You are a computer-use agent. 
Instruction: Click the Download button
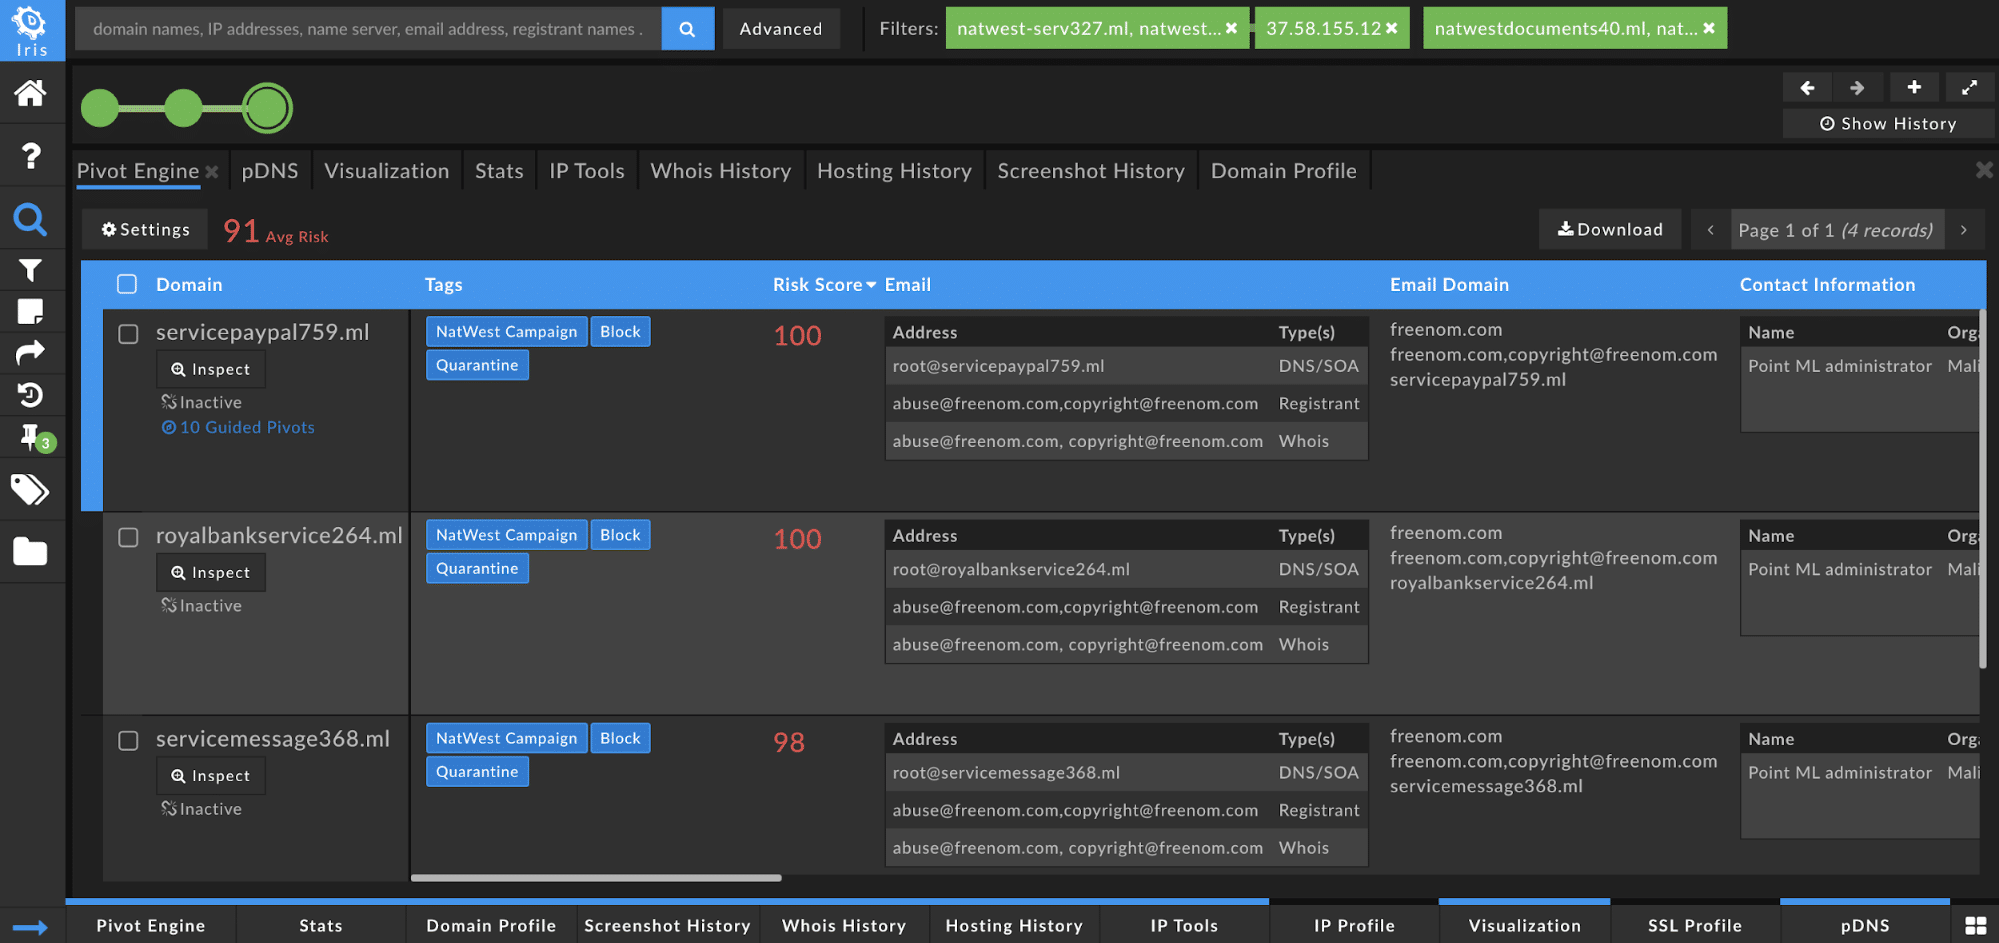tap(1610, 229)
